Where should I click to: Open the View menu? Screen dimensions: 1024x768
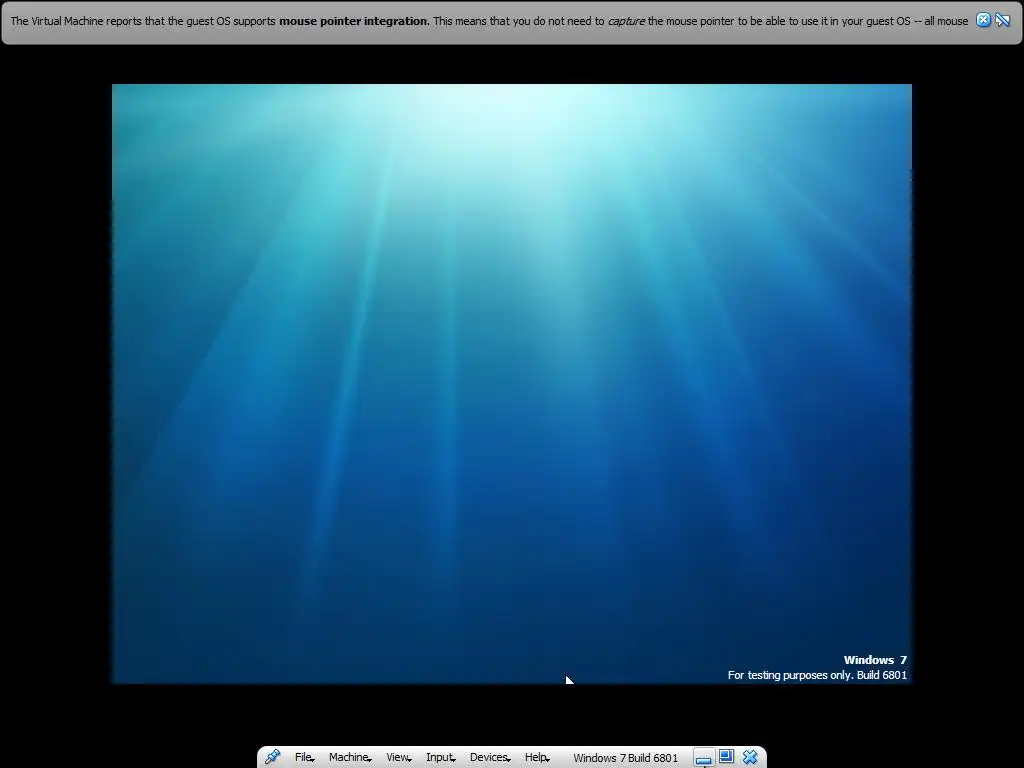398,757
